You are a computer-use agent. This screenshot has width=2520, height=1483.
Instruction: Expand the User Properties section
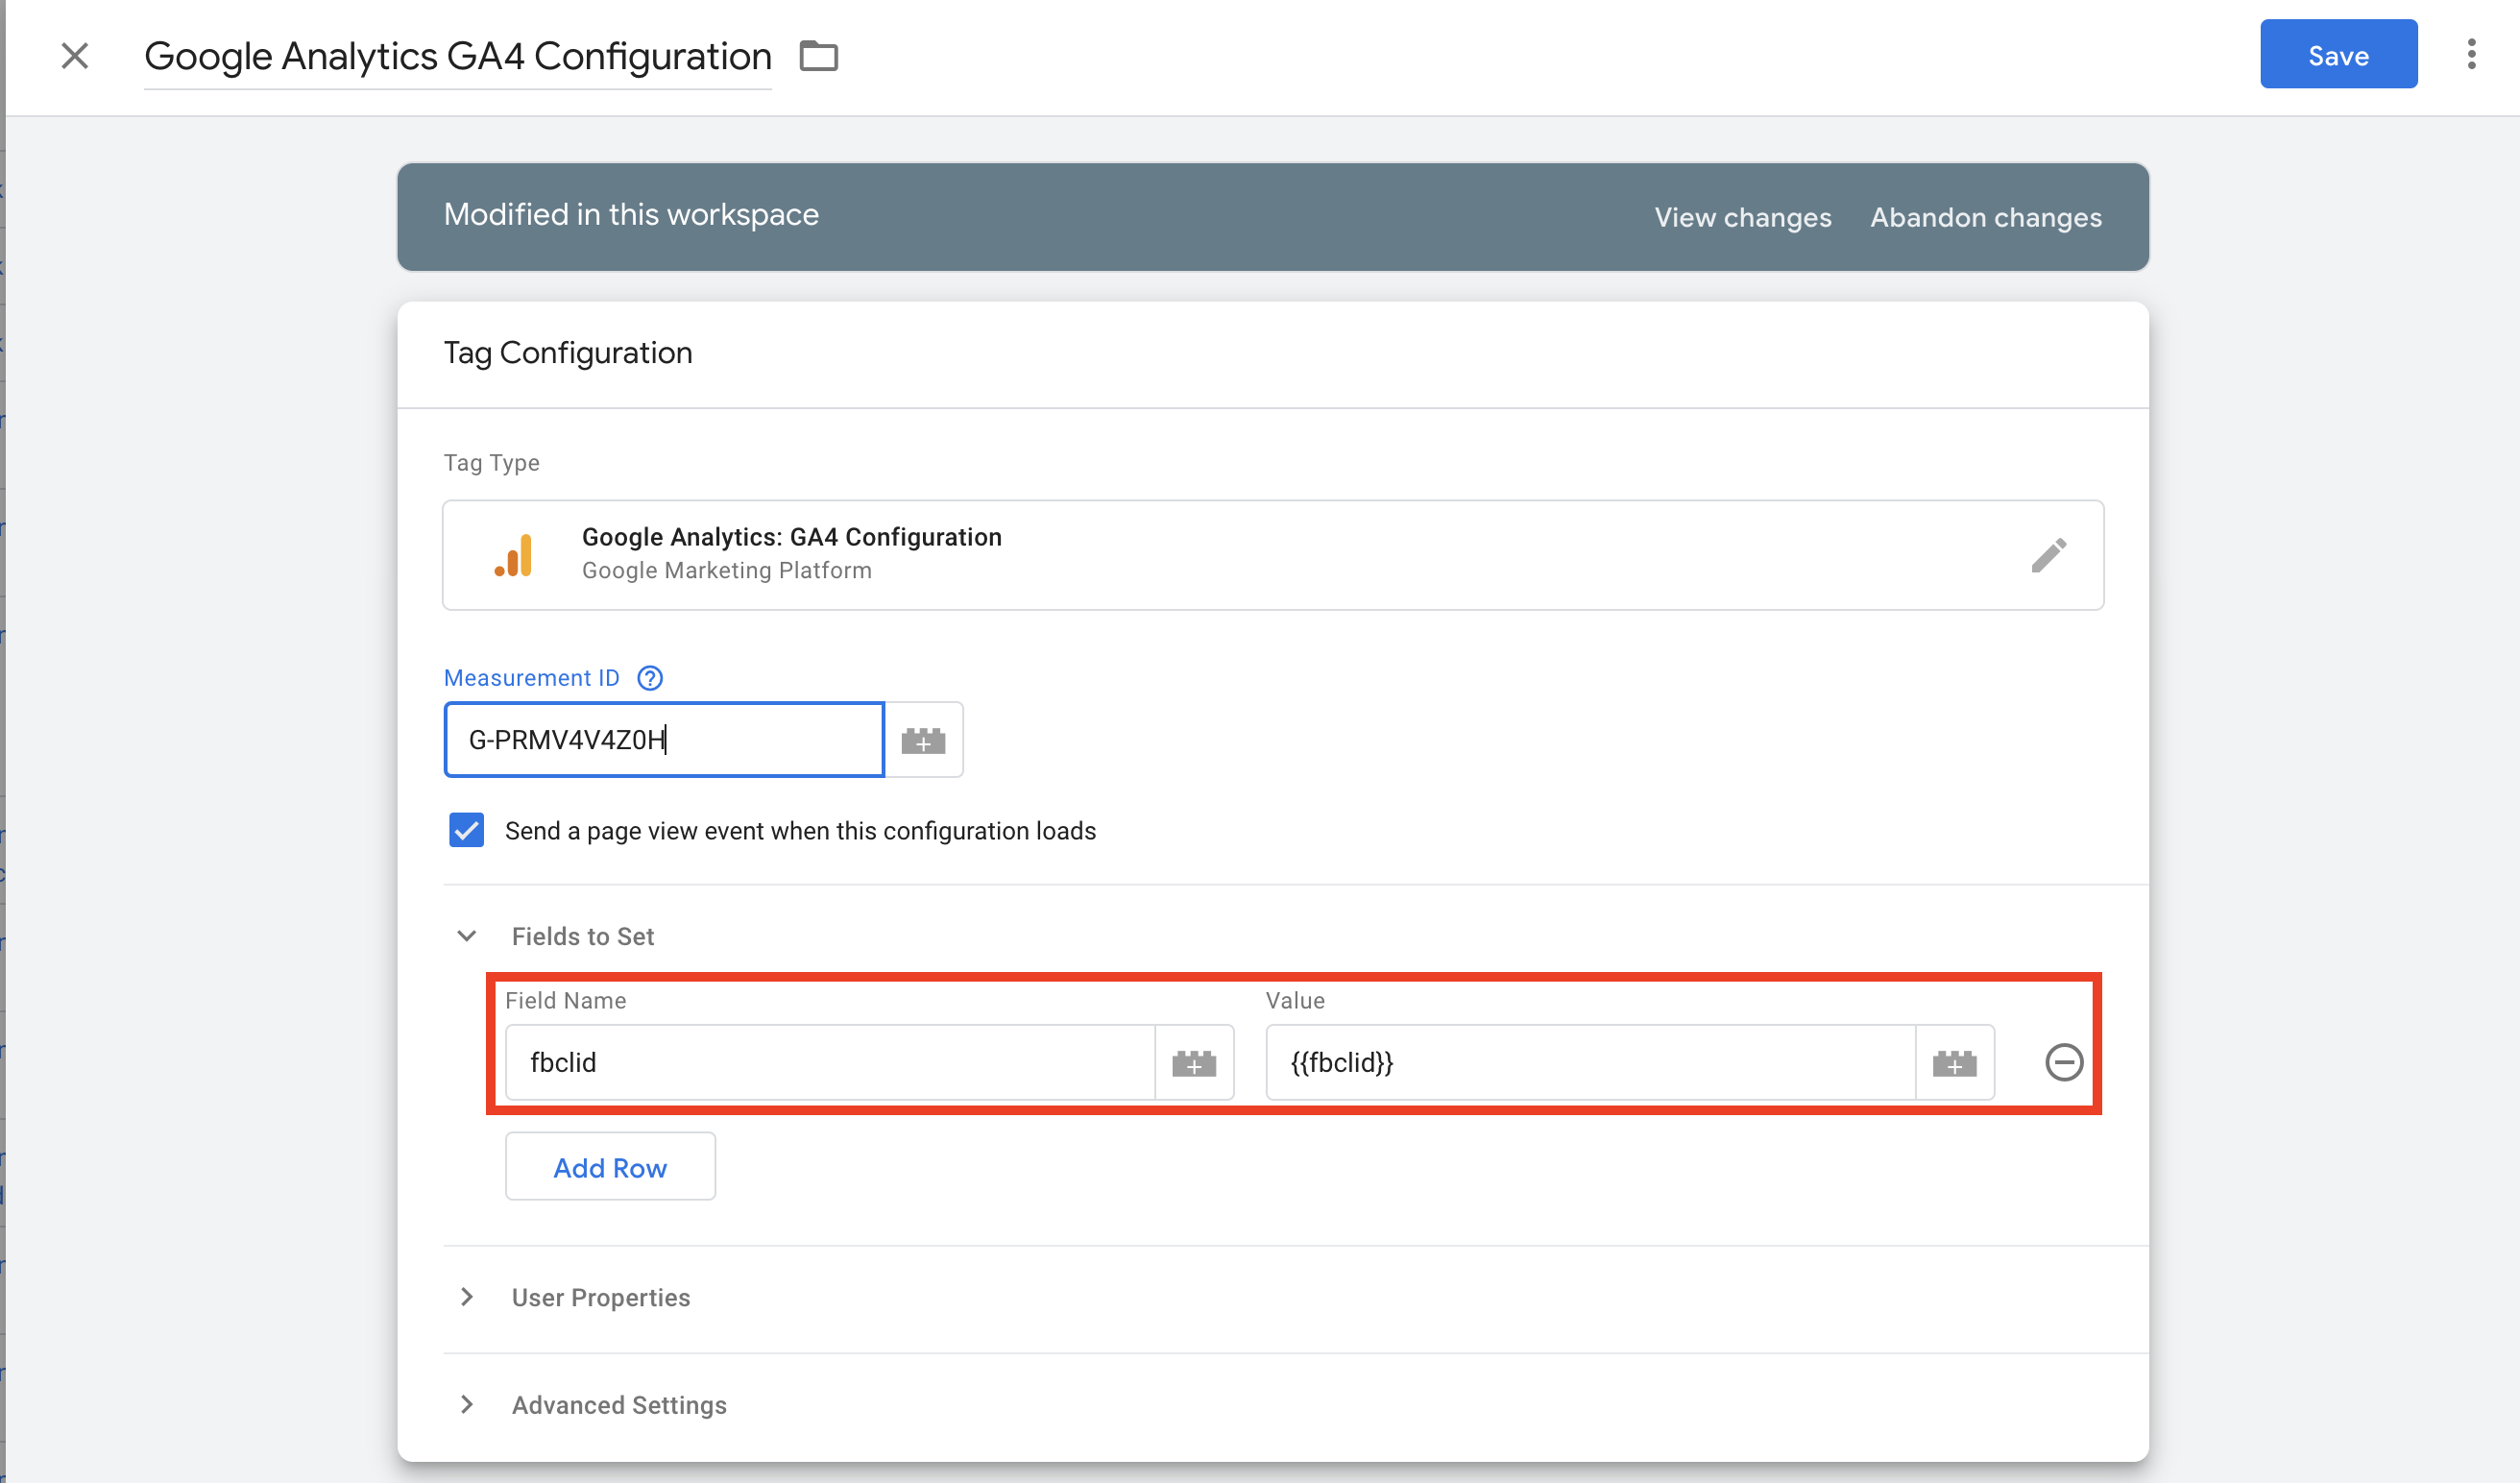[466, 1297]
